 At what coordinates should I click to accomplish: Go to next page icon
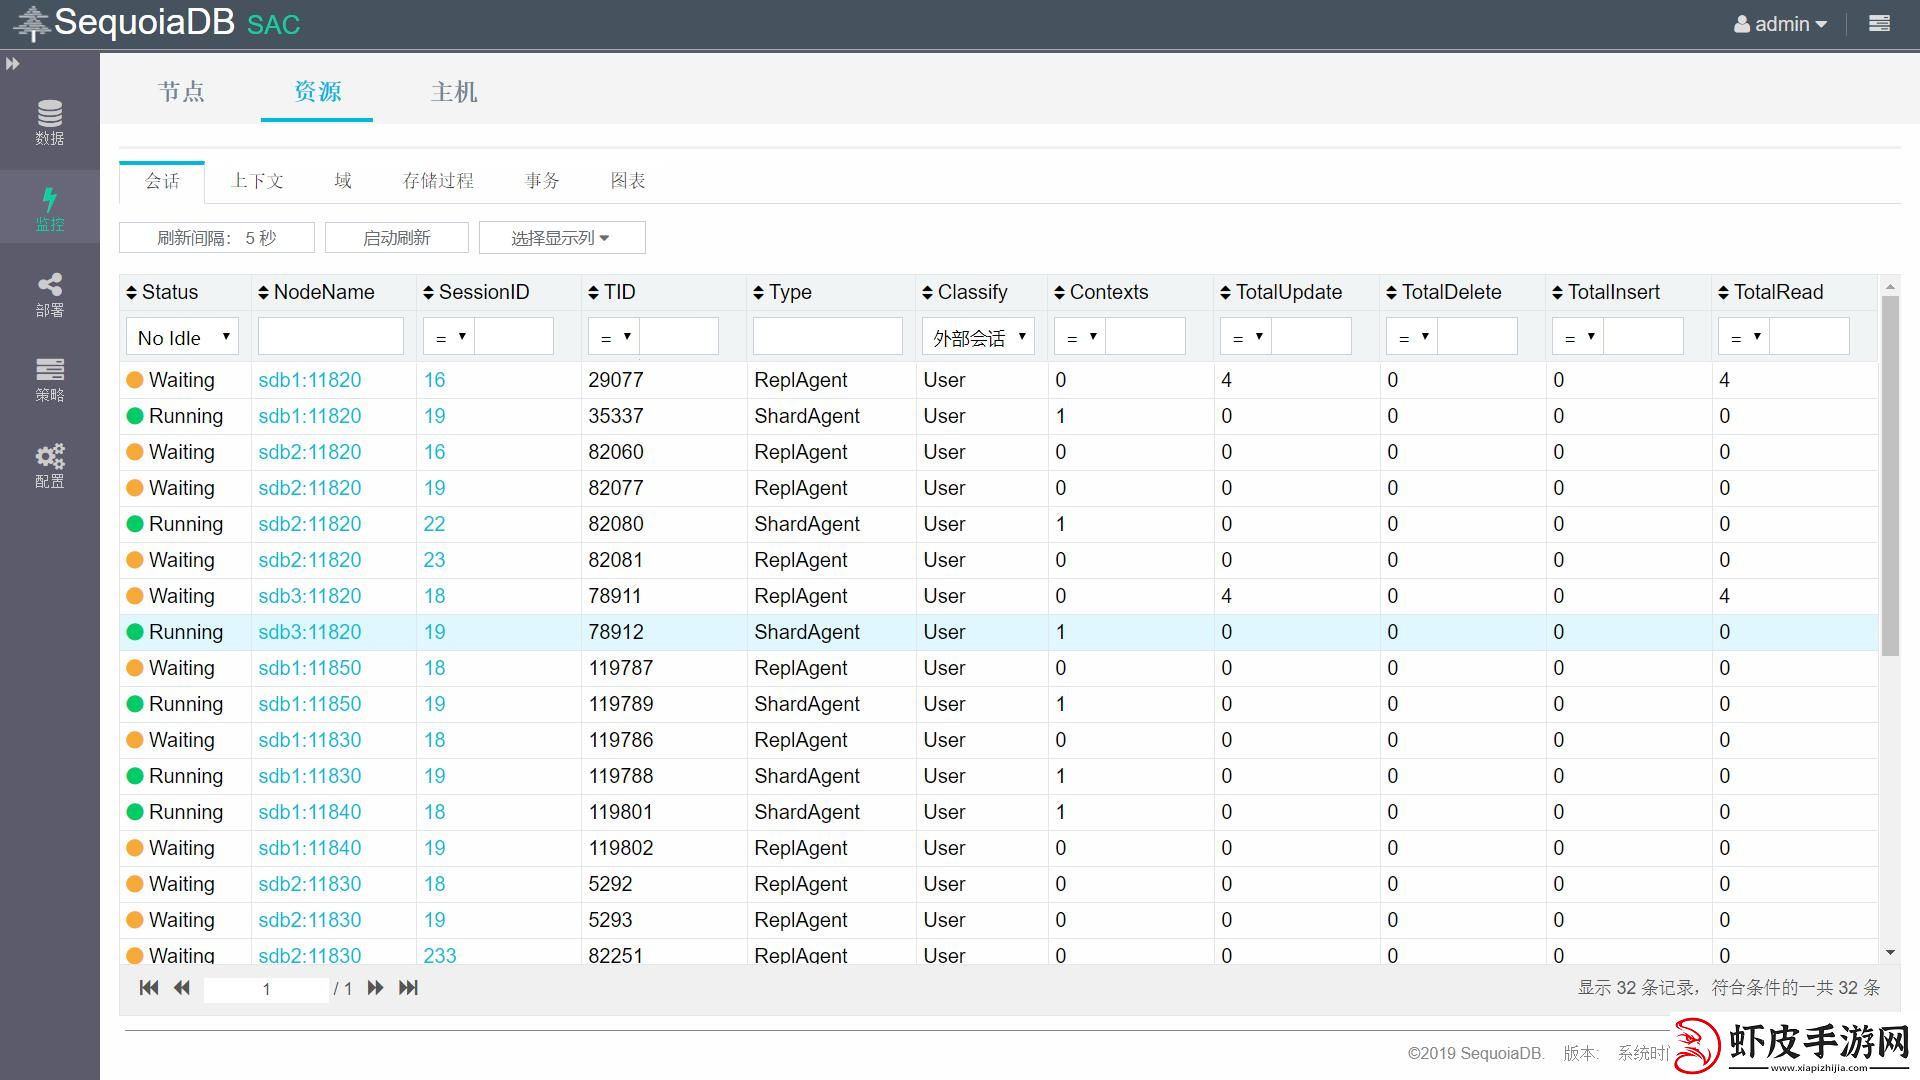375,988
